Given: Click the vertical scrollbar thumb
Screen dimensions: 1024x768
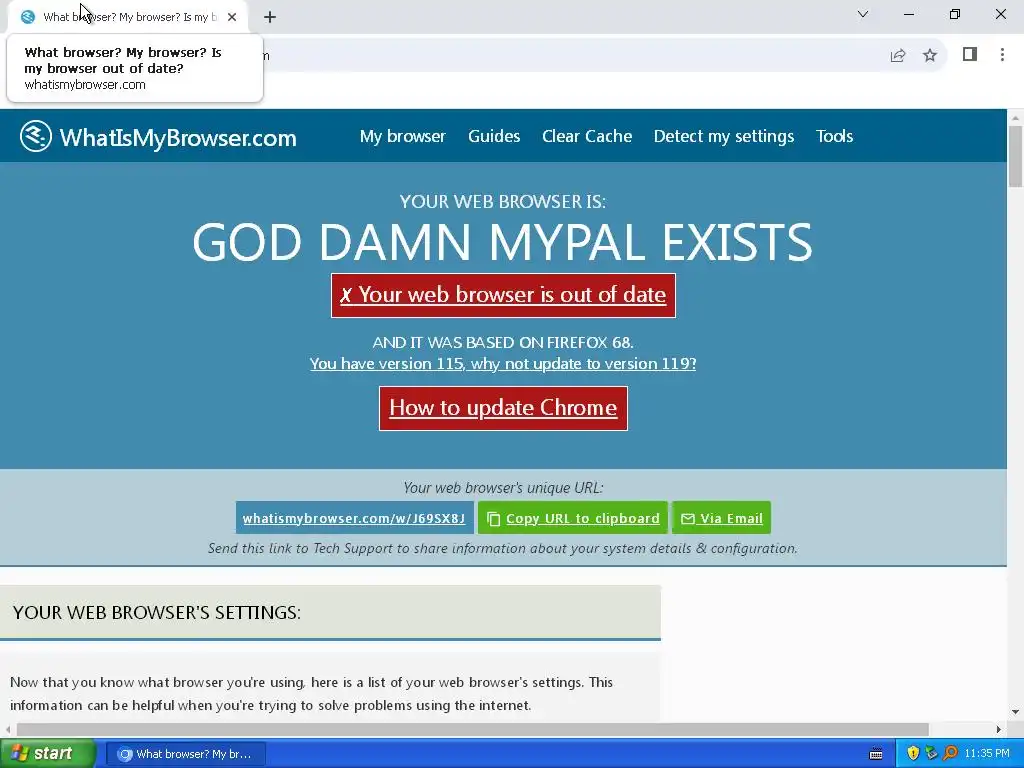Looking at the screenshot, I should coord(1015,155).
